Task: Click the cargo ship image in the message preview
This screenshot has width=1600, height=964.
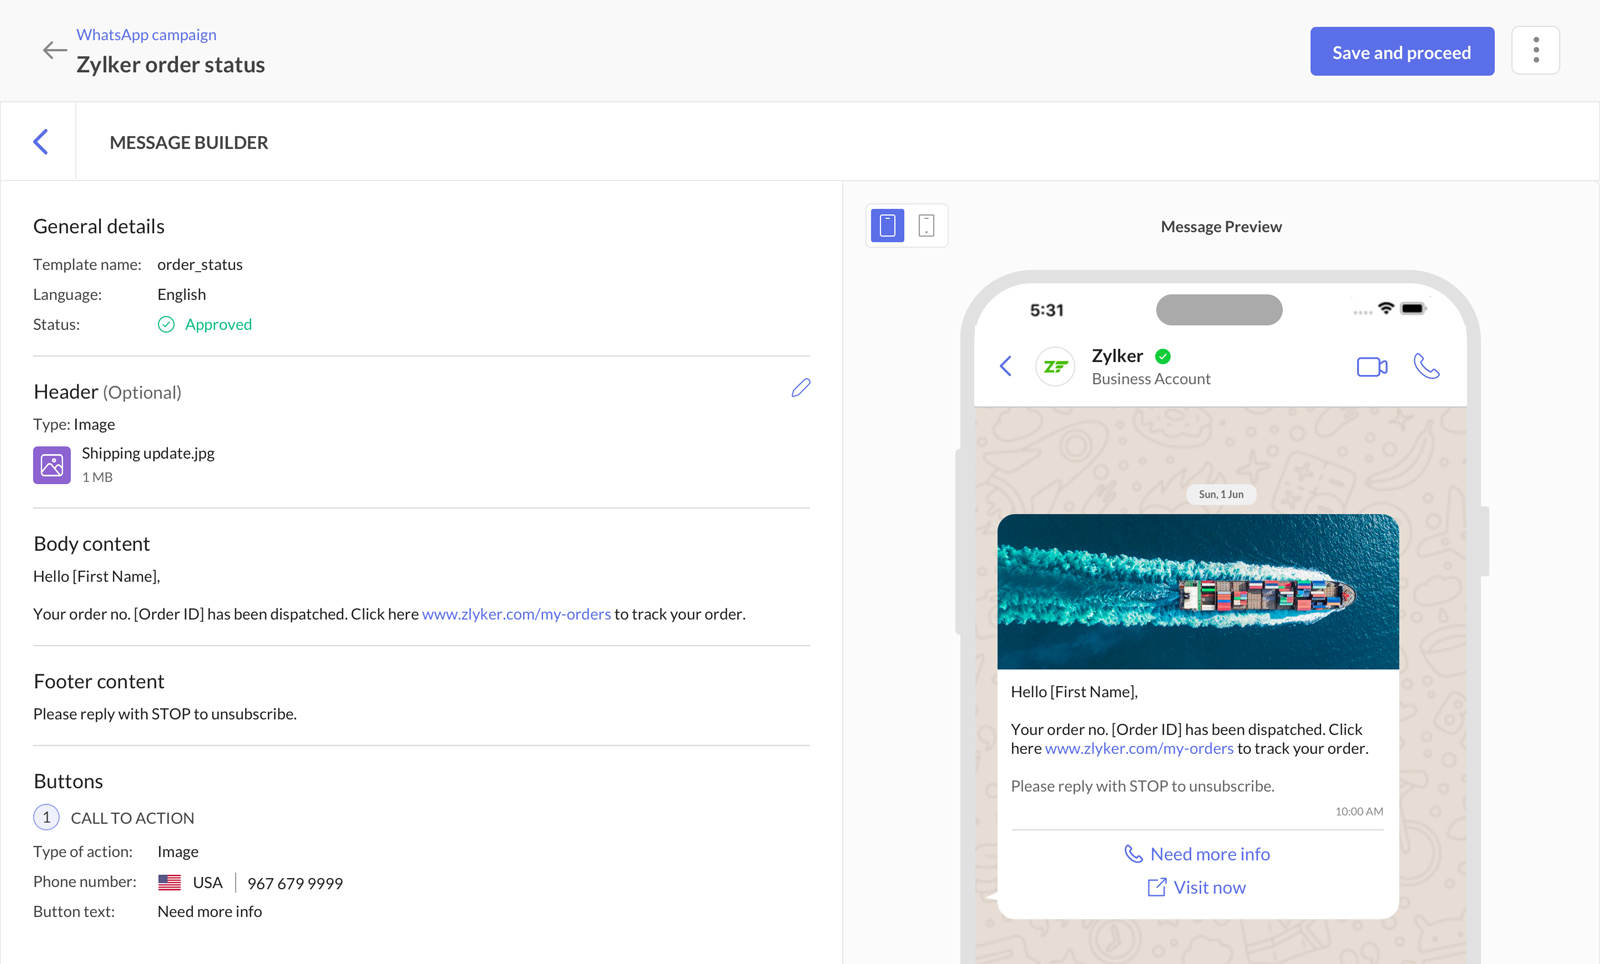Action: click(1197, 592)
